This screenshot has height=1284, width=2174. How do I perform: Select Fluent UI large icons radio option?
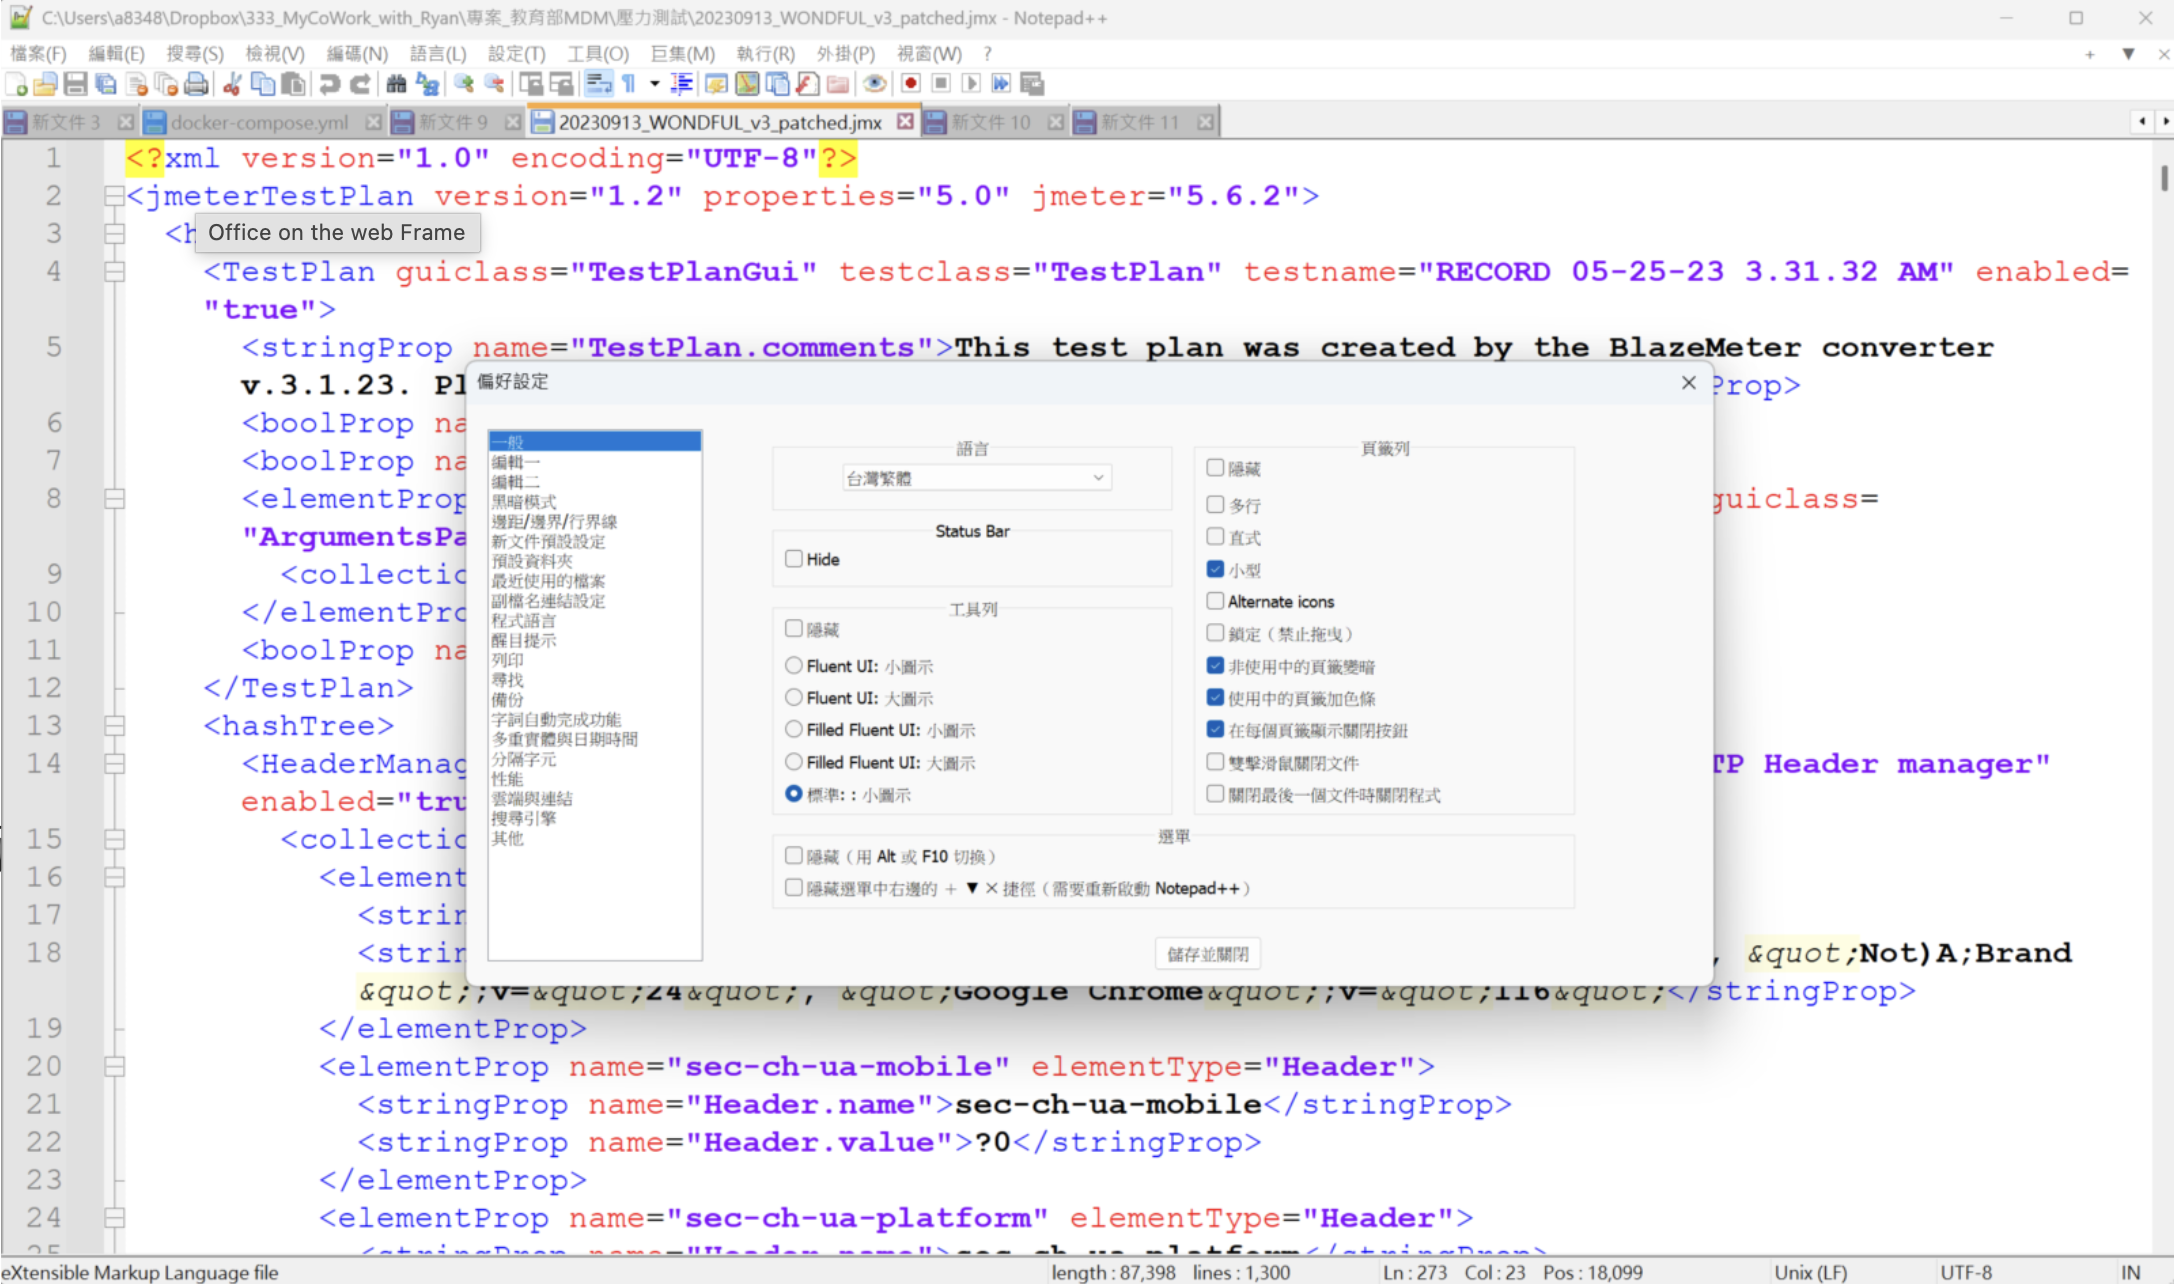click(794, 697)
